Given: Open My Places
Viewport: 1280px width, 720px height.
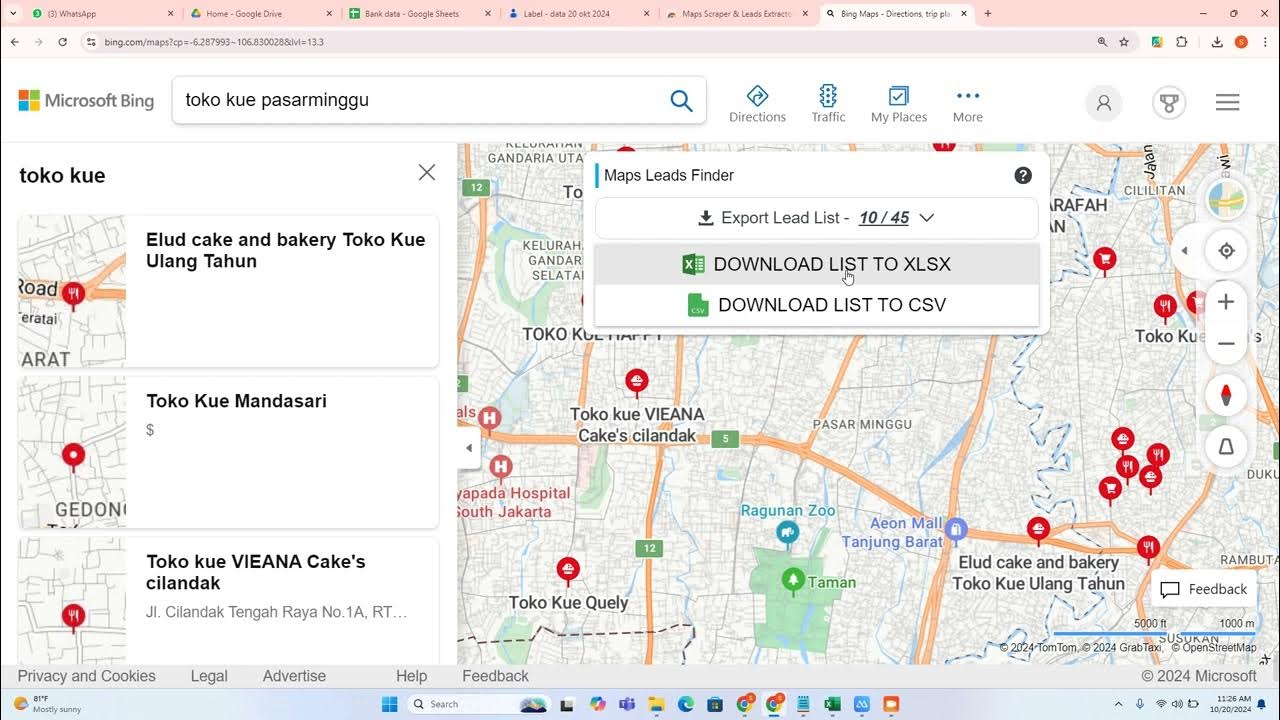Looking at the screenshot, I should tap(899, 104).
